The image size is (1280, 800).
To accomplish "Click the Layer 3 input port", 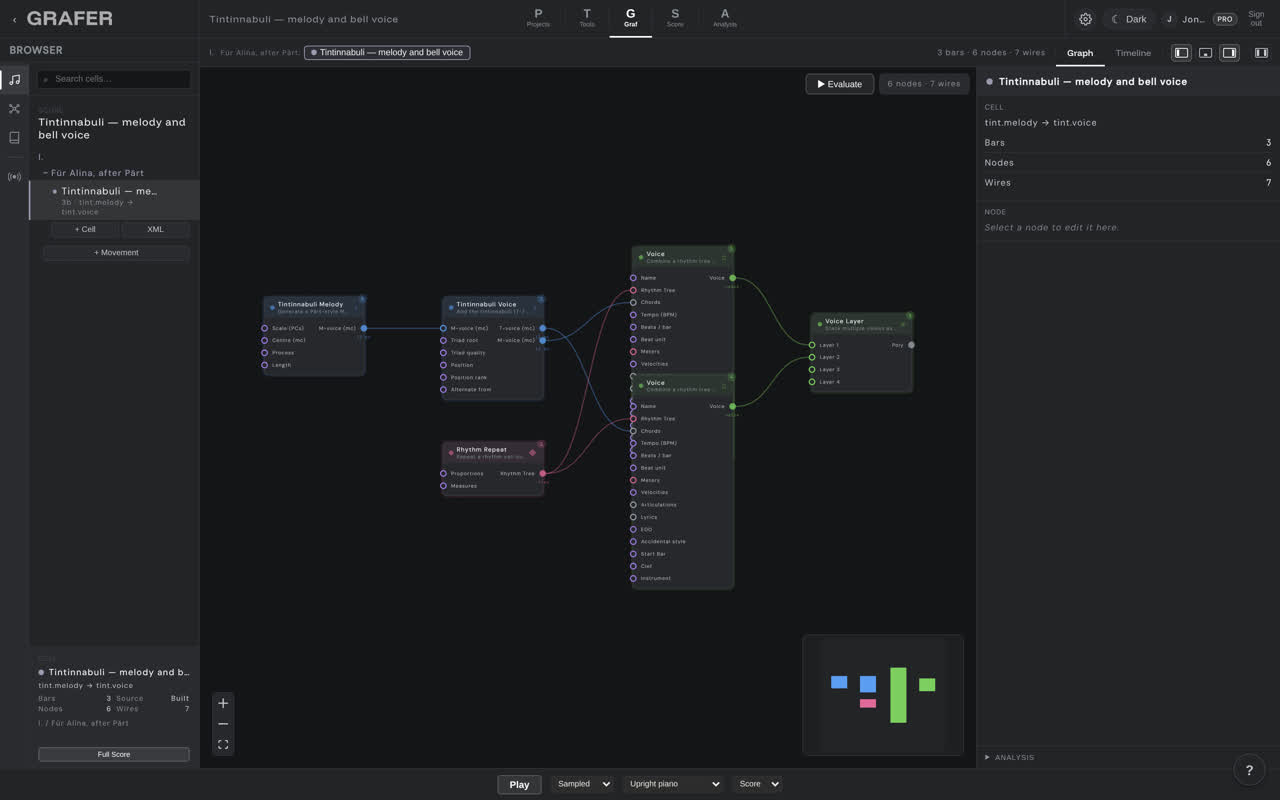I will 812,370.
